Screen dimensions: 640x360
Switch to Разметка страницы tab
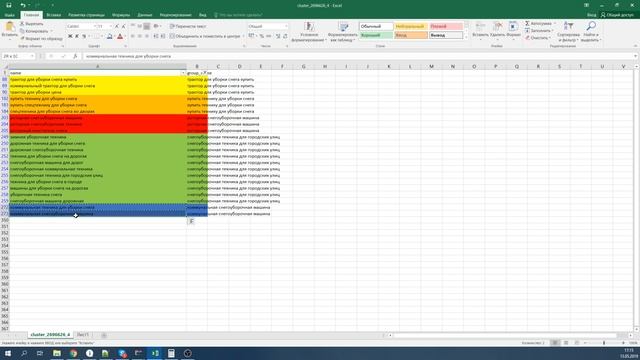coord(86,15)
